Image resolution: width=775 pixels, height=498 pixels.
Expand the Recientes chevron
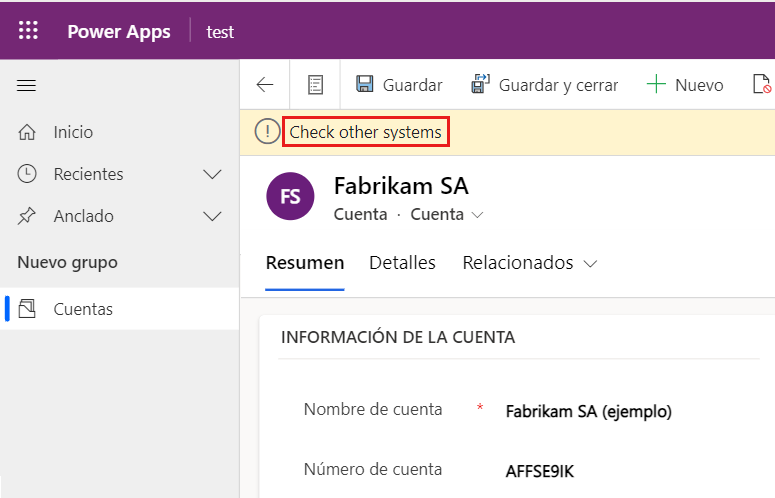212,174
